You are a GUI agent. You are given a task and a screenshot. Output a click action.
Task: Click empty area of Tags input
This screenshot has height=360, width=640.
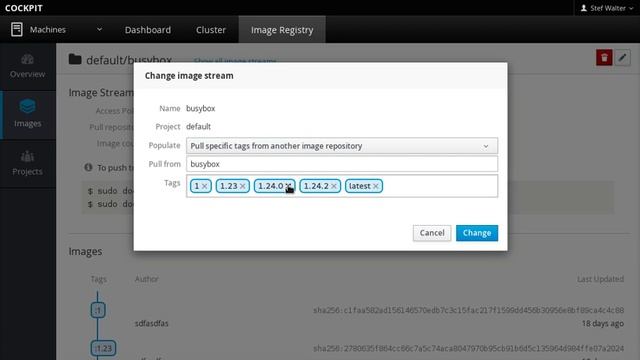[440, 186]
